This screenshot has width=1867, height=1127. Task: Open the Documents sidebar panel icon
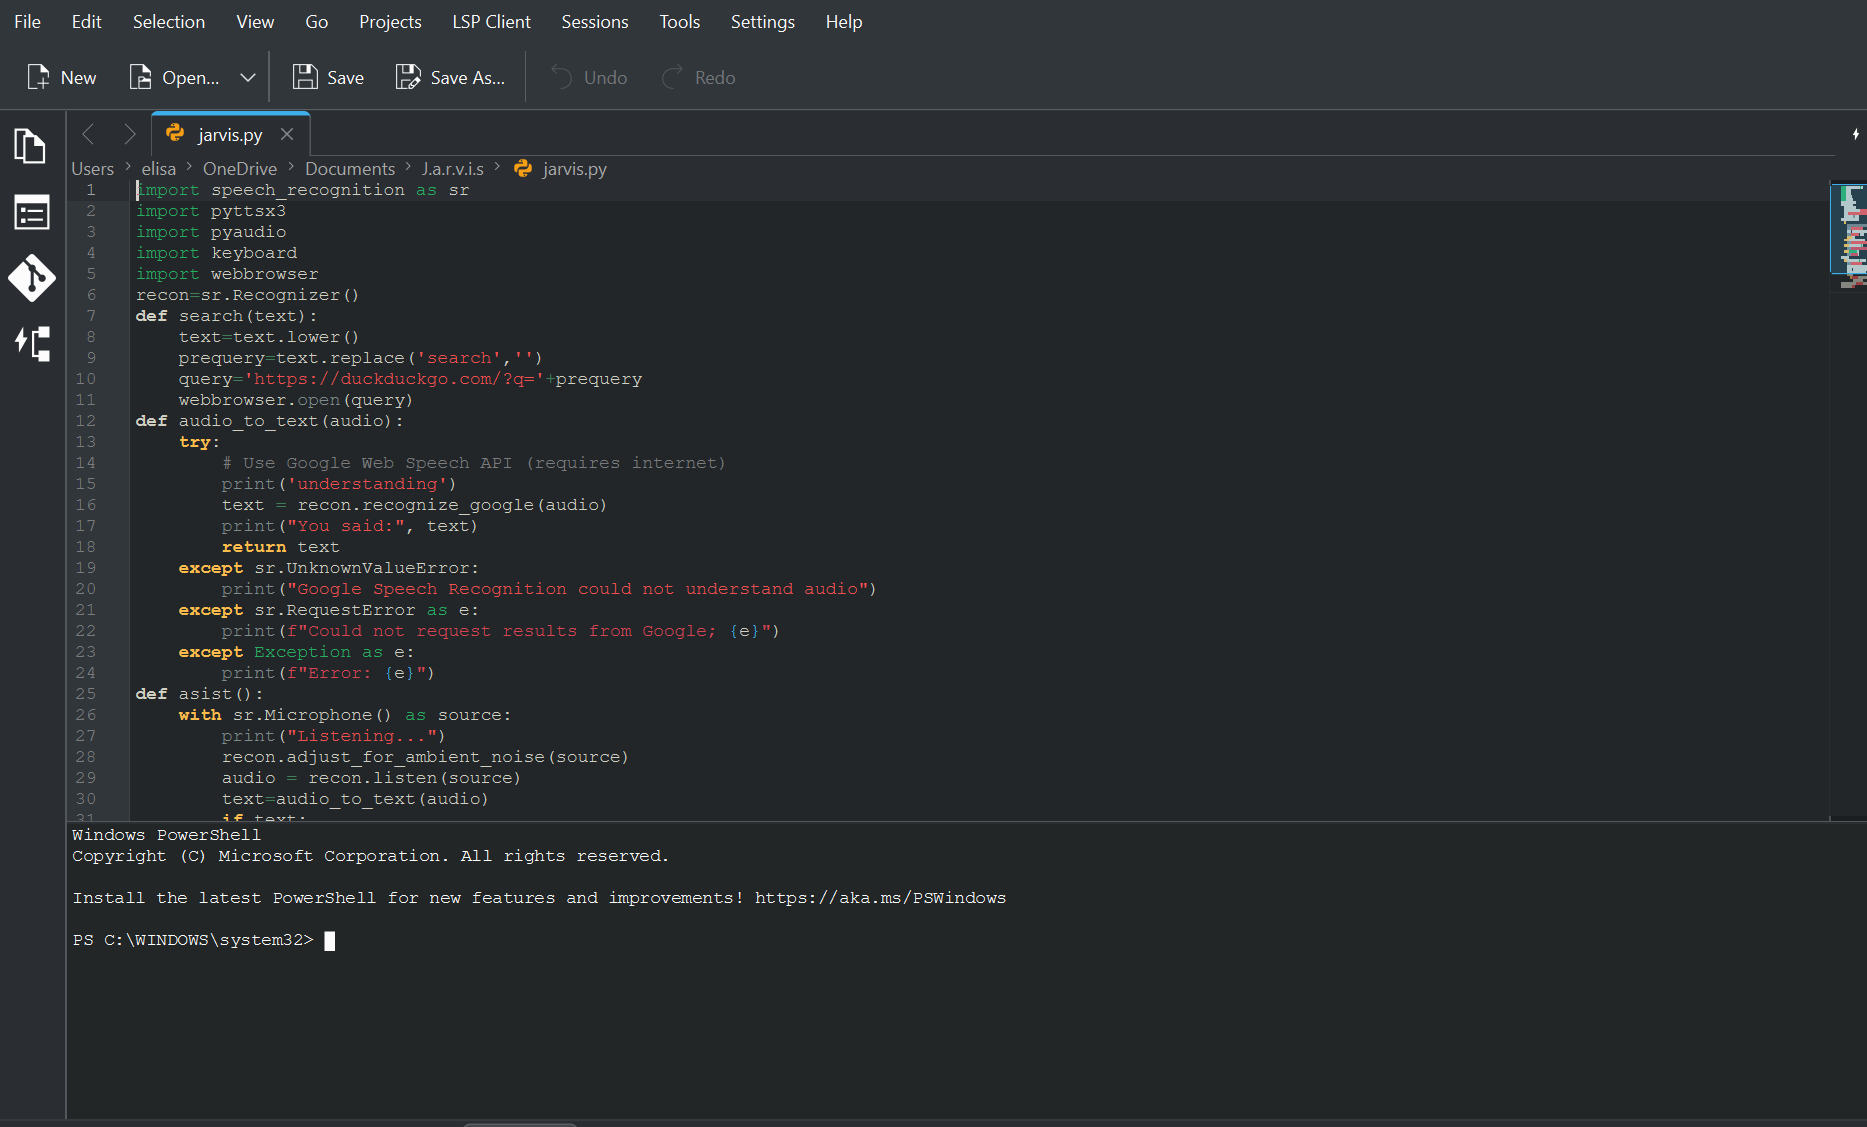tap(31, 146)
